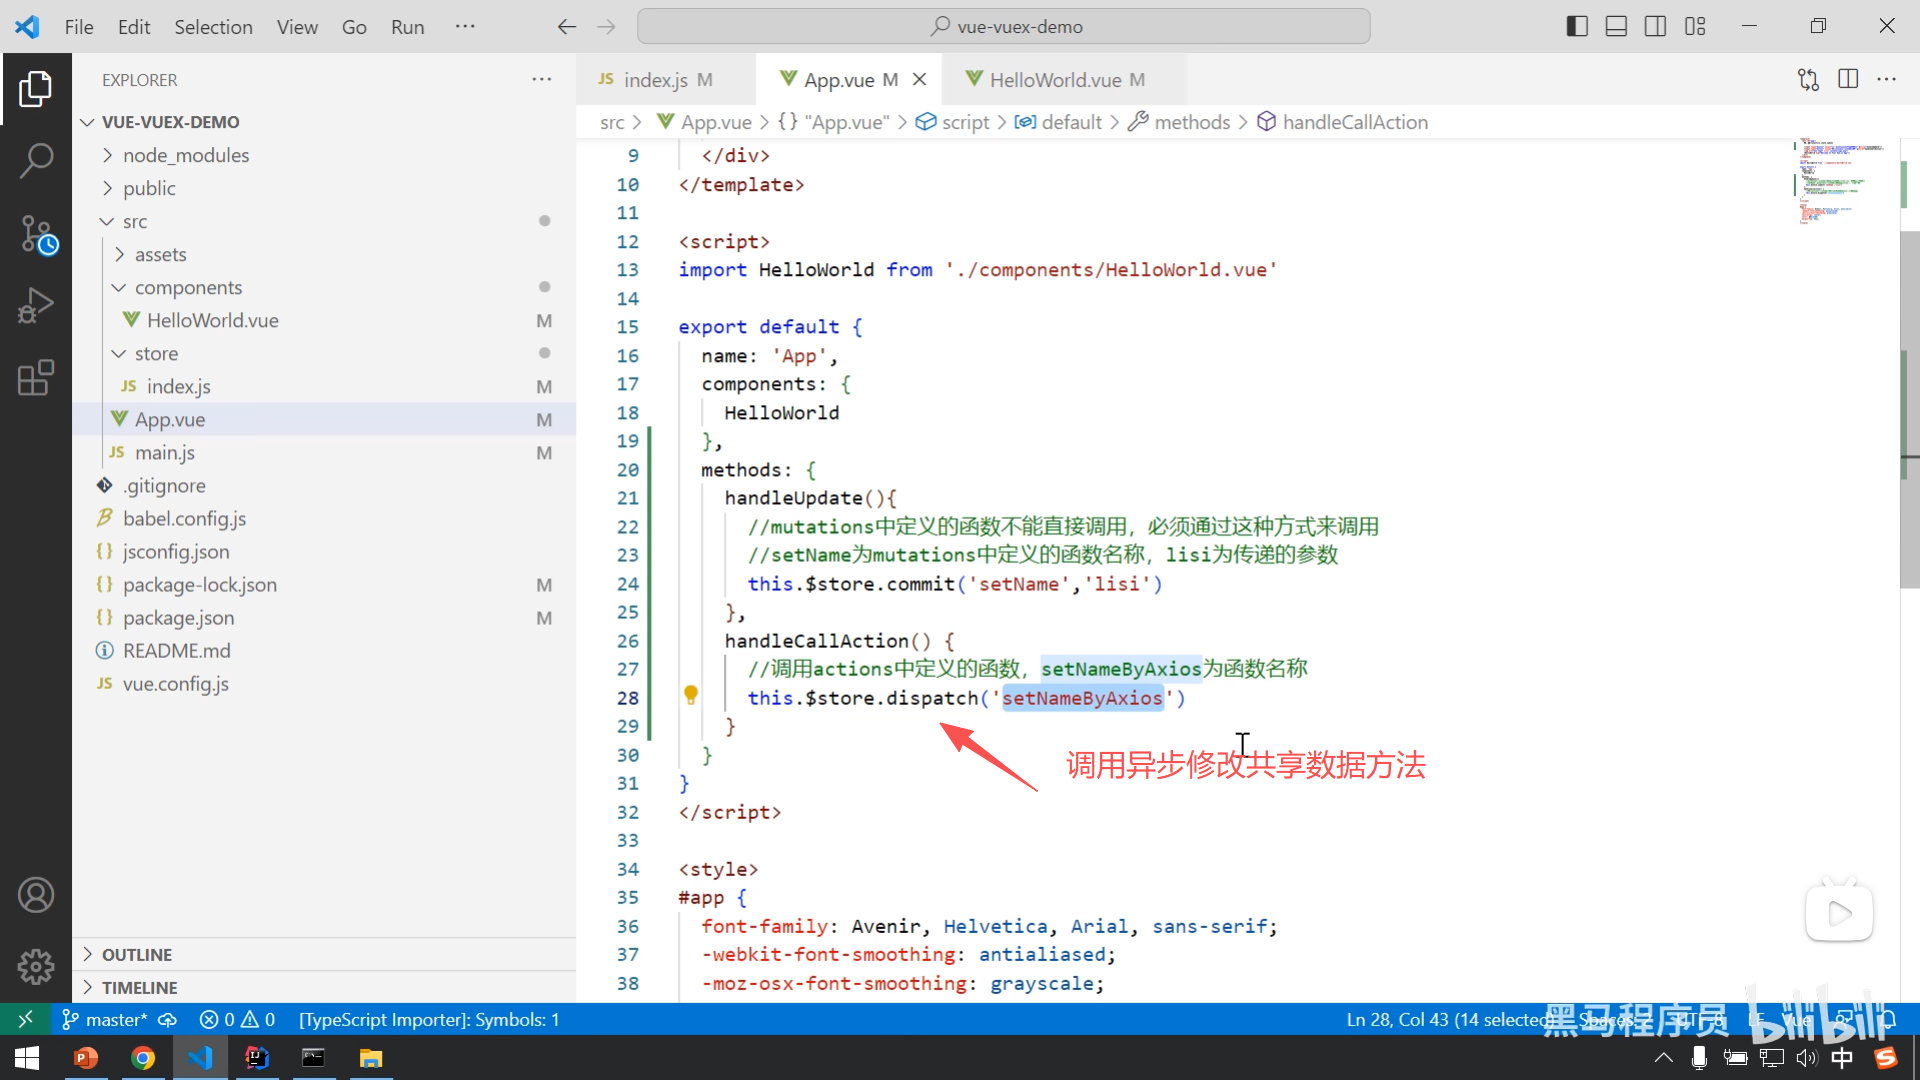The height and width of the screenshot is (1080, 1920).
Task: Click errors and warnings status indicator
Action: coord(237,1019)
